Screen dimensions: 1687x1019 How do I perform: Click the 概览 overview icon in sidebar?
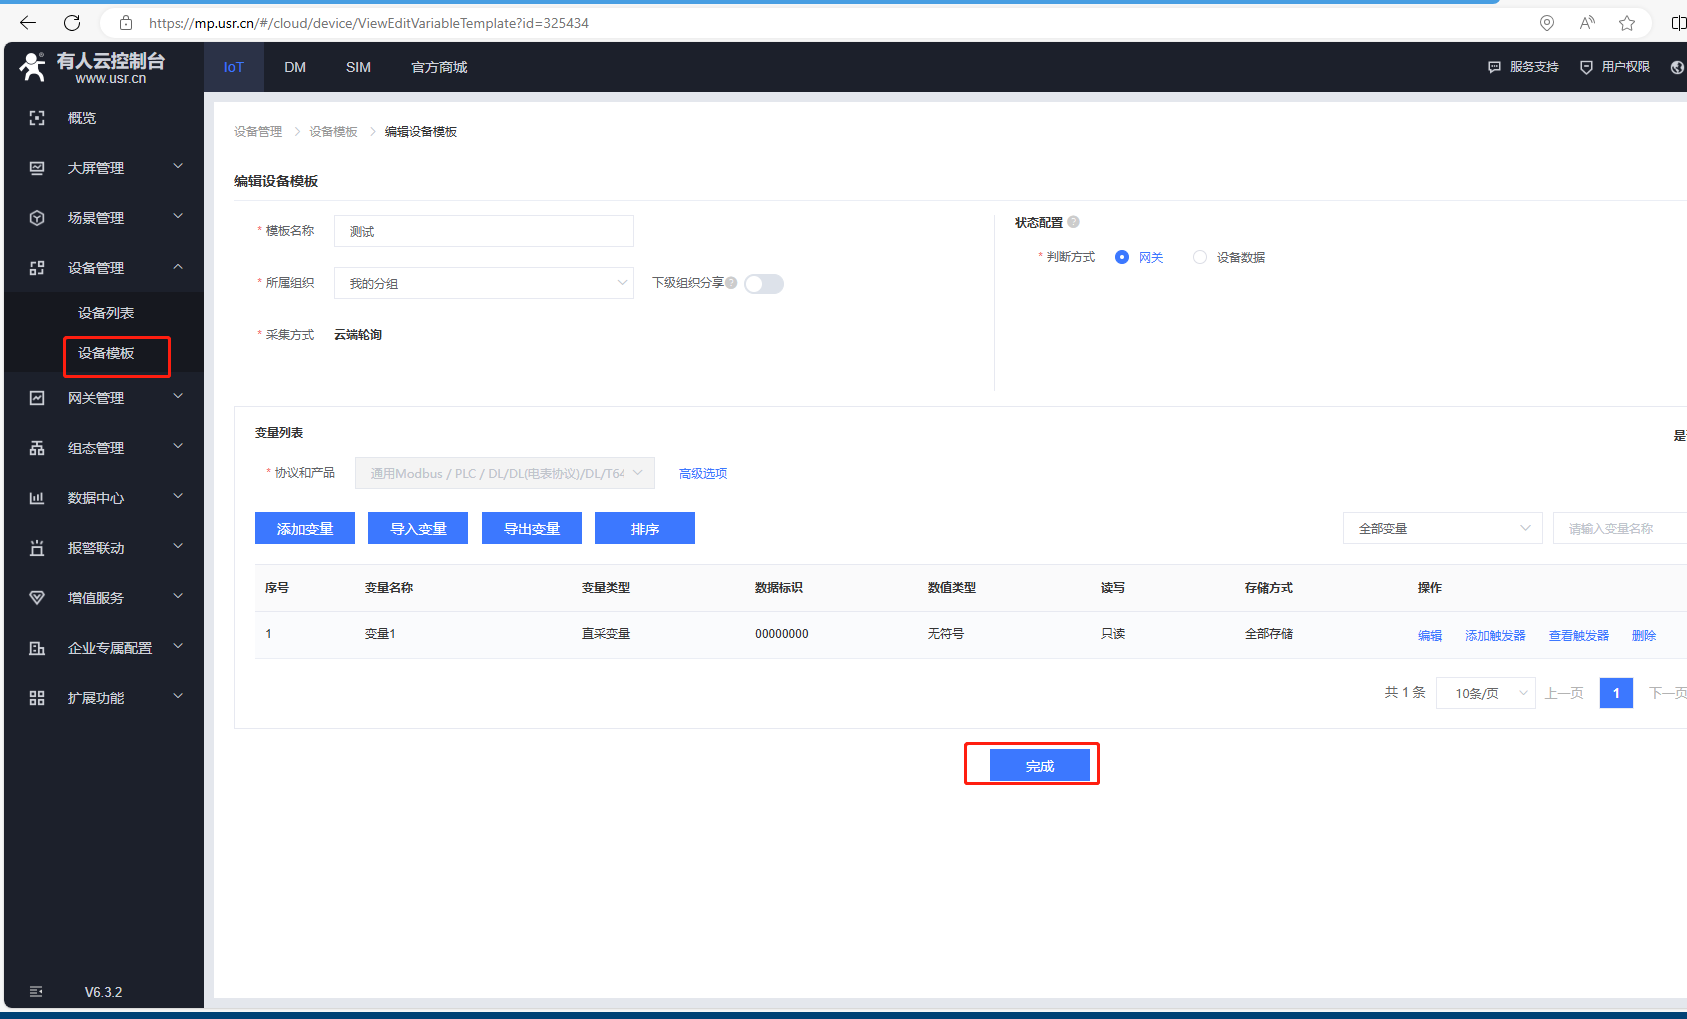(37, 118)
